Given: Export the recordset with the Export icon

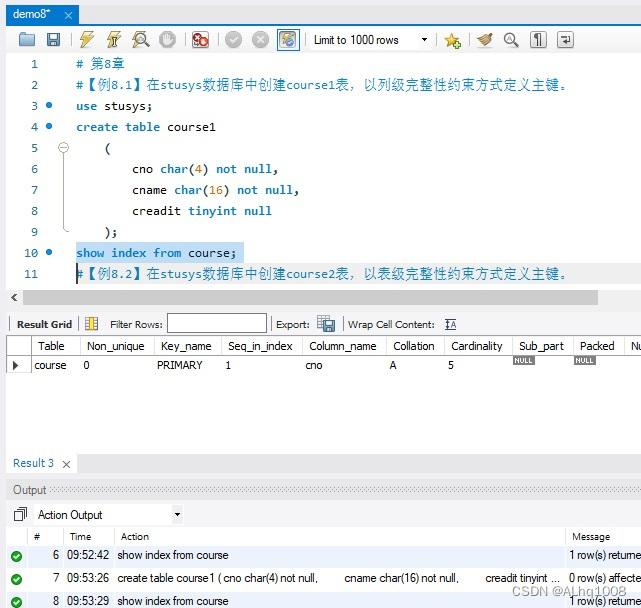Looking at the screenshot, I should [x=326, y=323].
